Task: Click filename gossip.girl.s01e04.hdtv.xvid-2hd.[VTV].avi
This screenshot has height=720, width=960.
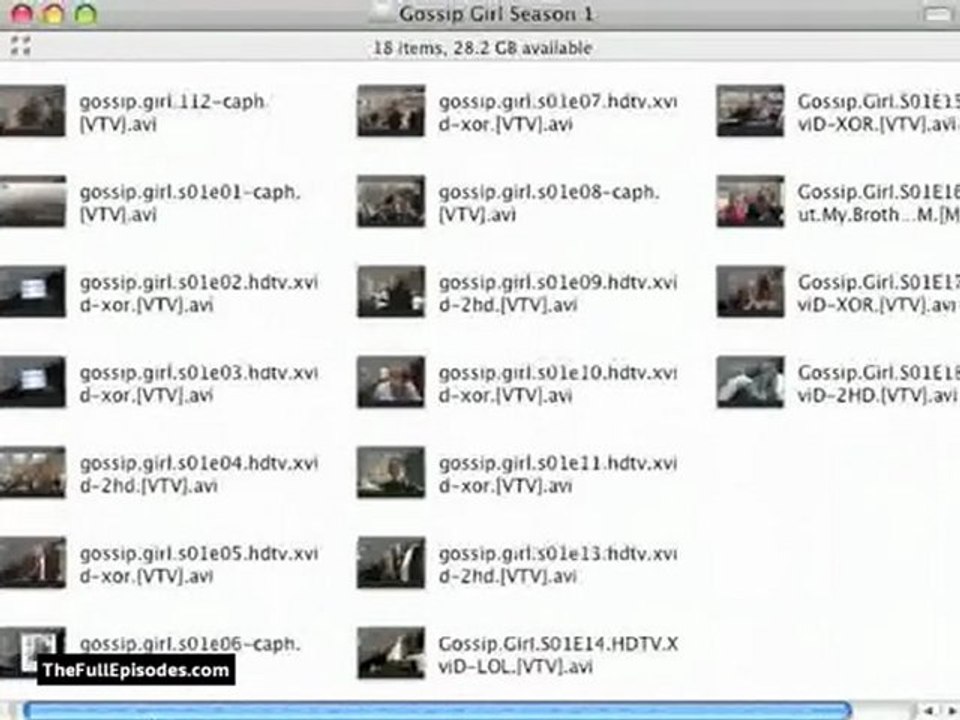Action: 199,474
